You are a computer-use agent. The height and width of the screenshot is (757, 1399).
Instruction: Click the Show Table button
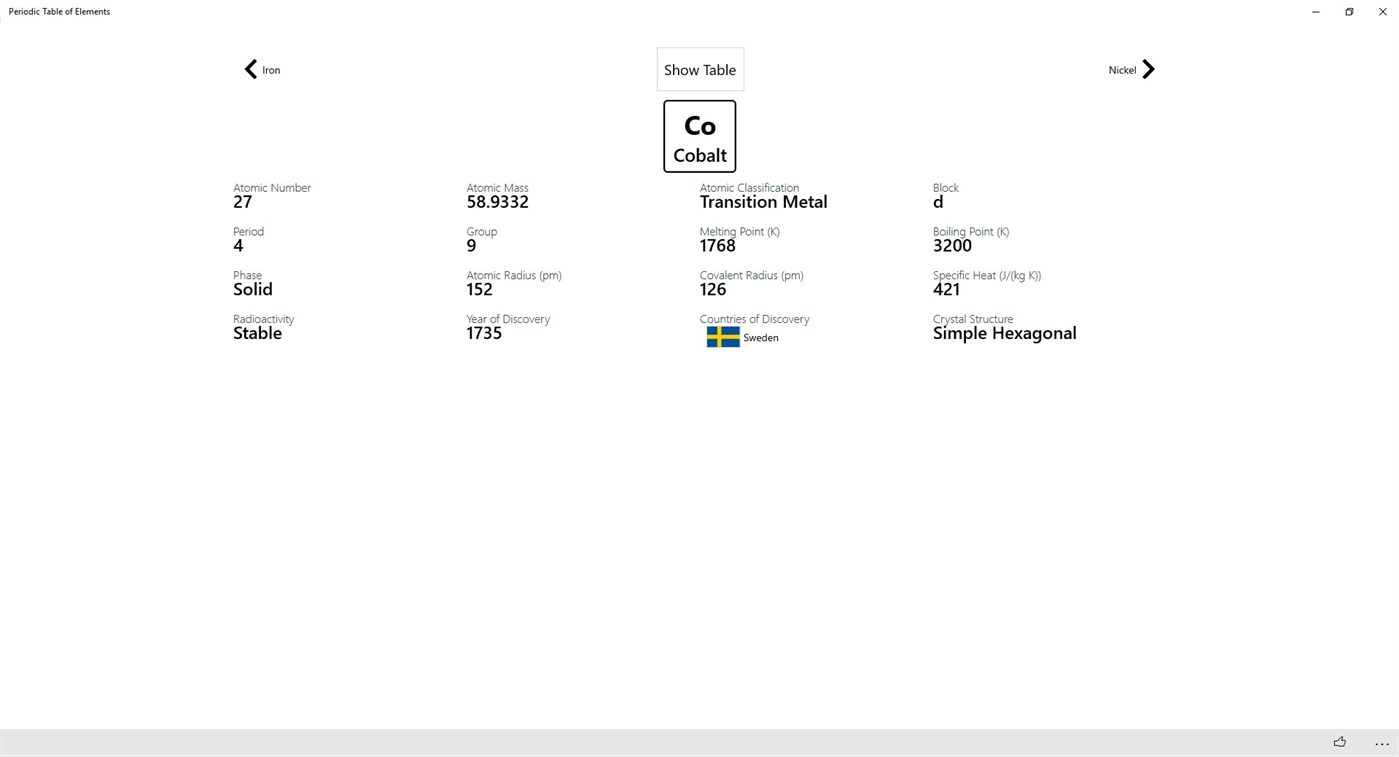[x=700, y=70]
